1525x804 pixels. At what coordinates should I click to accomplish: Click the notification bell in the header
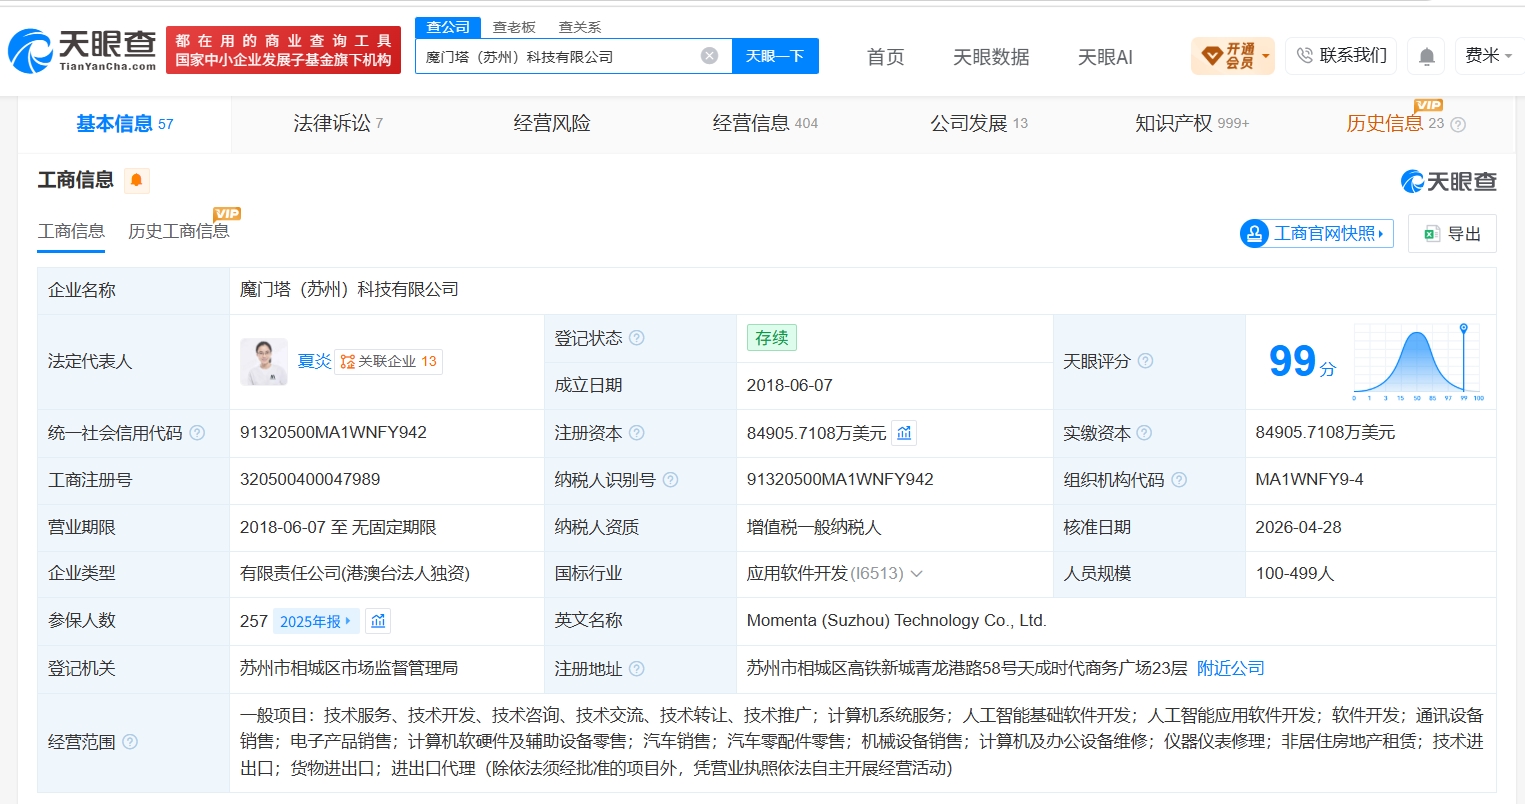[x=1427, y=56]
